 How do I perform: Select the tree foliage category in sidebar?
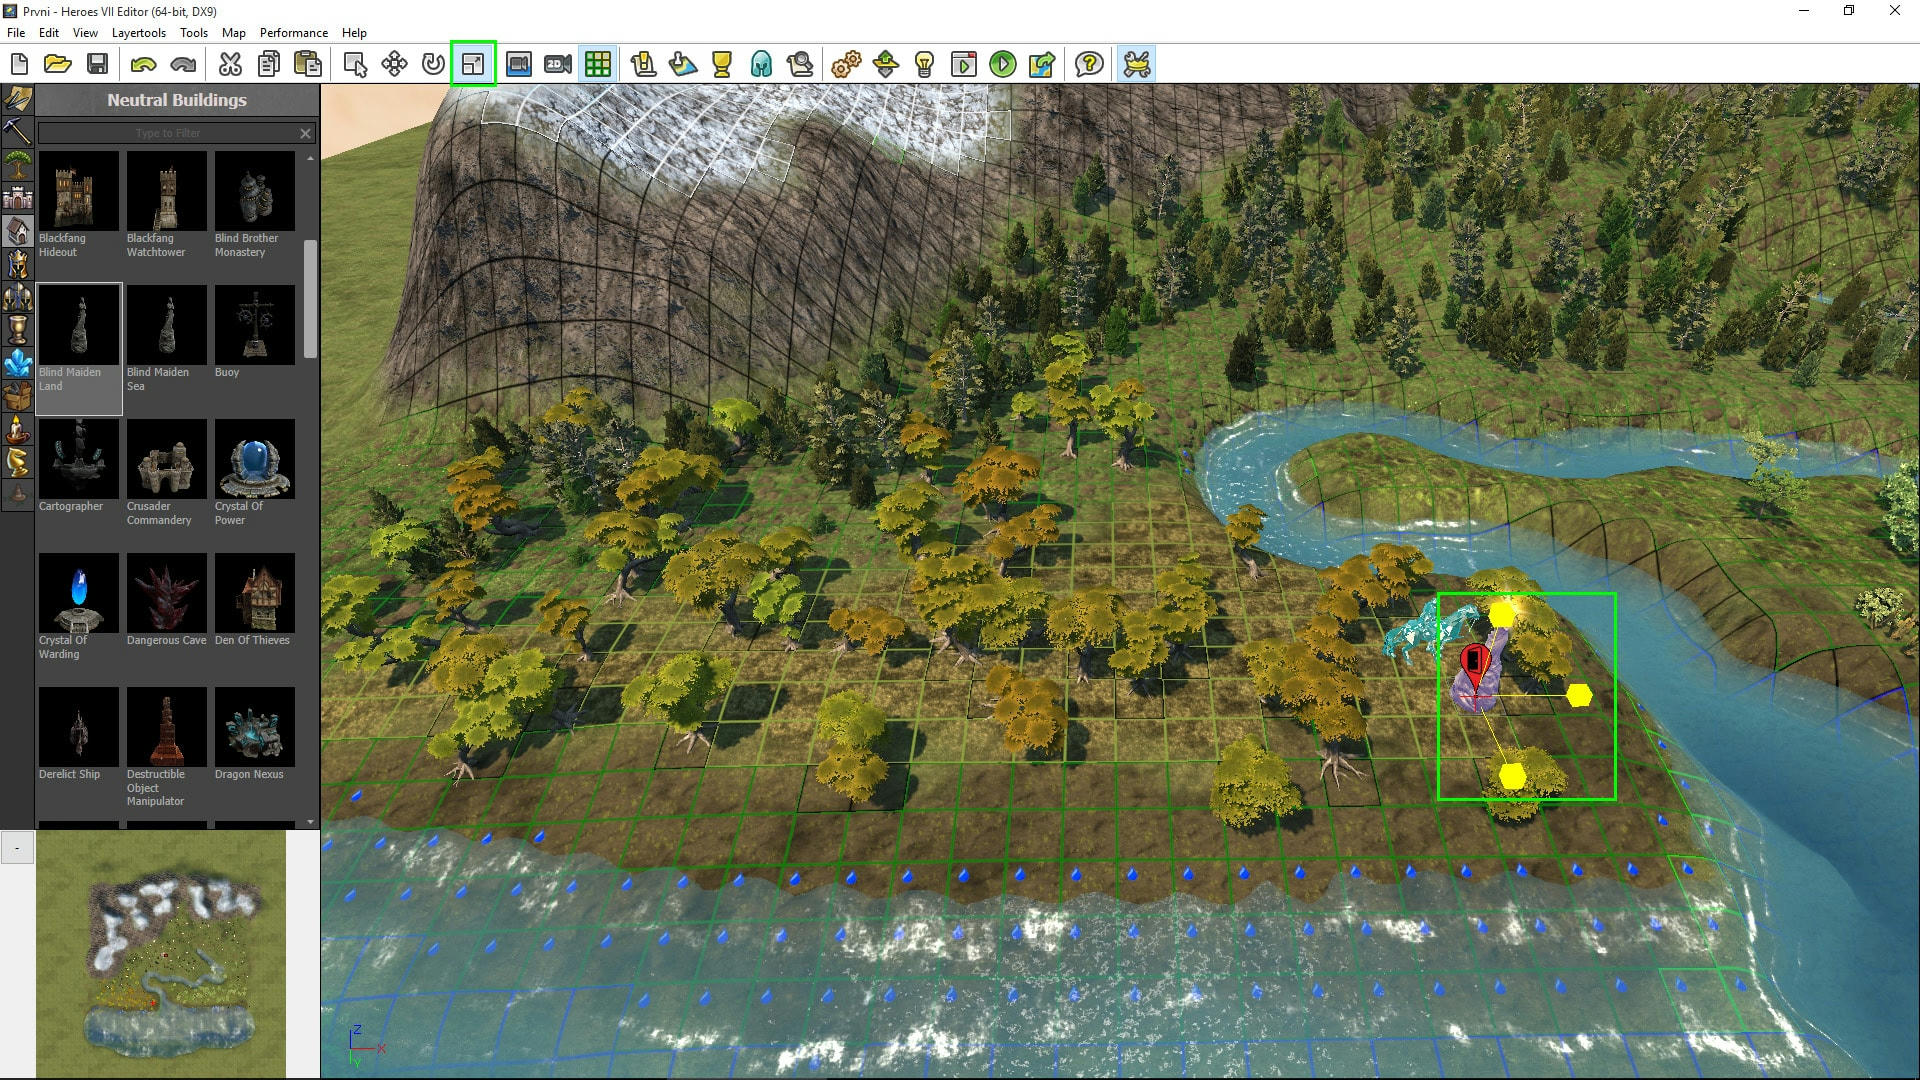click(17, 165)
